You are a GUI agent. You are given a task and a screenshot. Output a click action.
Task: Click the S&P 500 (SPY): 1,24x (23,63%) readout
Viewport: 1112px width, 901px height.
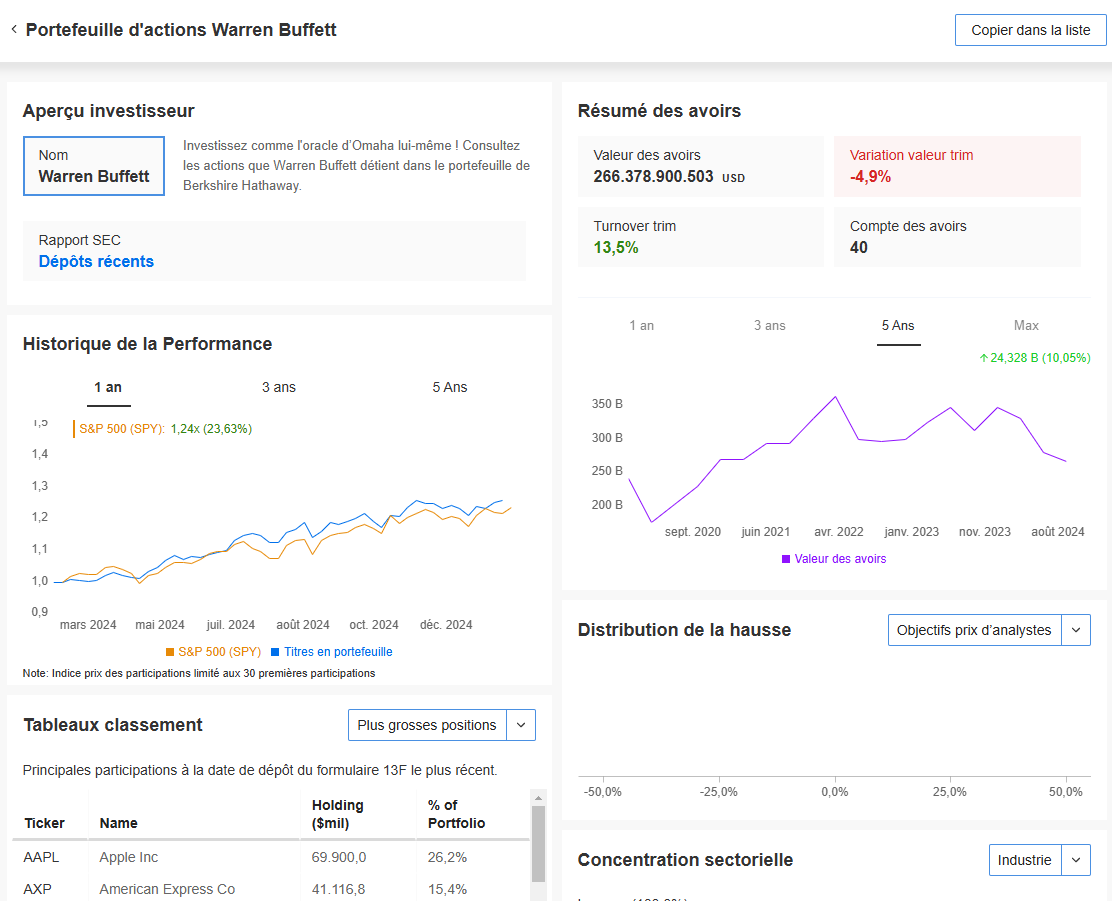[x=165, y=429]
